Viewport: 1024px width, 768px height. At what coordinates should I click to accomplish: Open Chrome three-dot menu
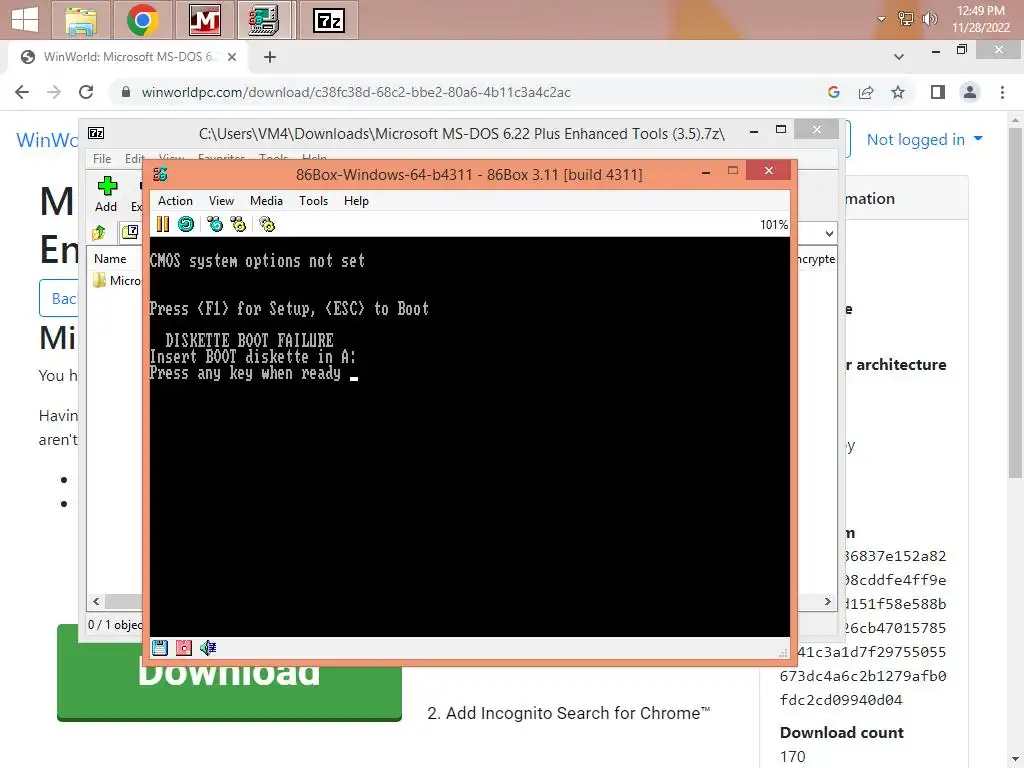click(1002, 92)
